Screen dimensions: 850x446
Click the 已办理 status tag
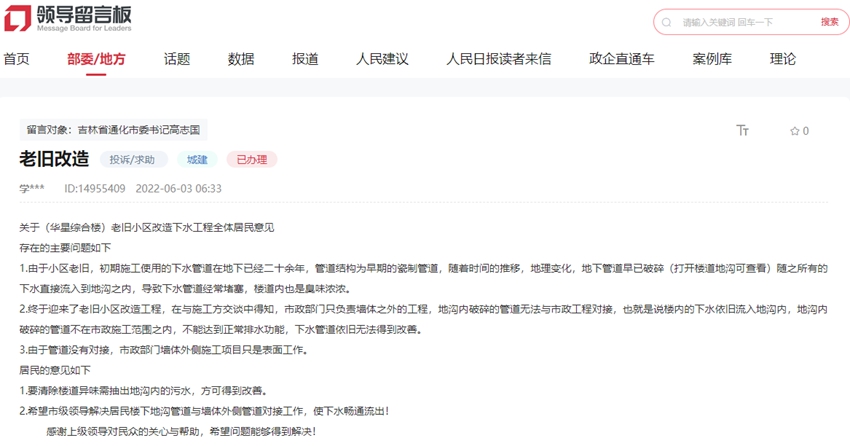[251, 159]
